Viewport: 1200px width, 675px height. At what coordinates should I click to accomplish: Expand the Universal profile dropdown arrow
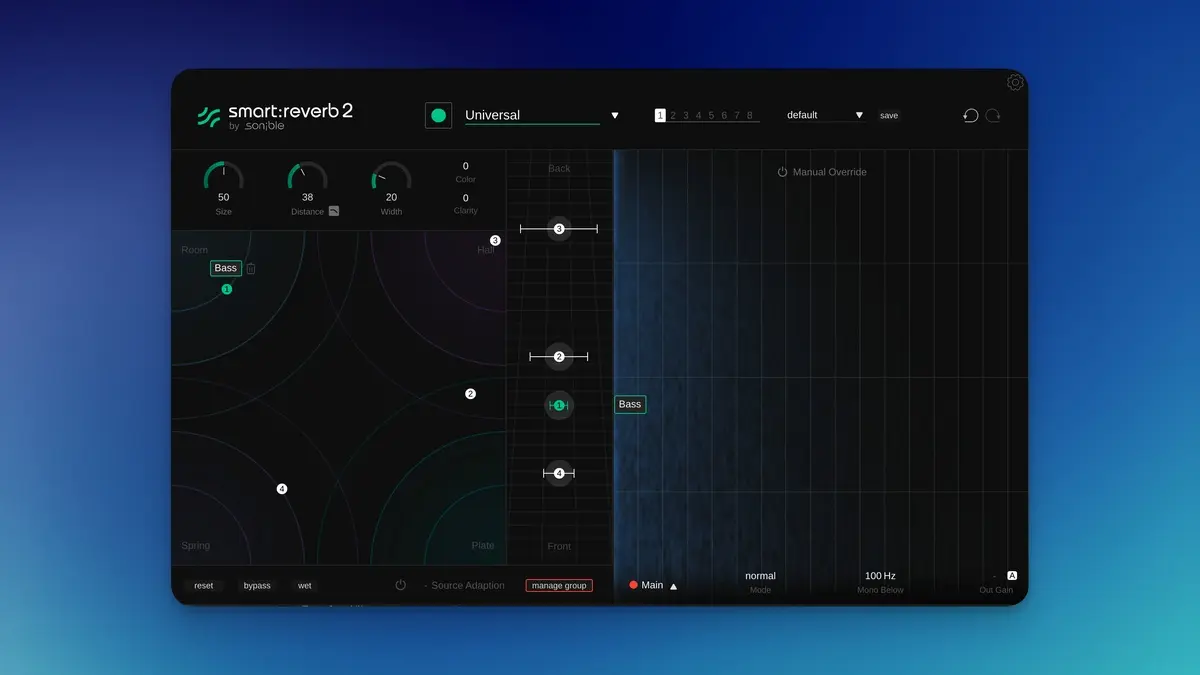tap(615, 116)
